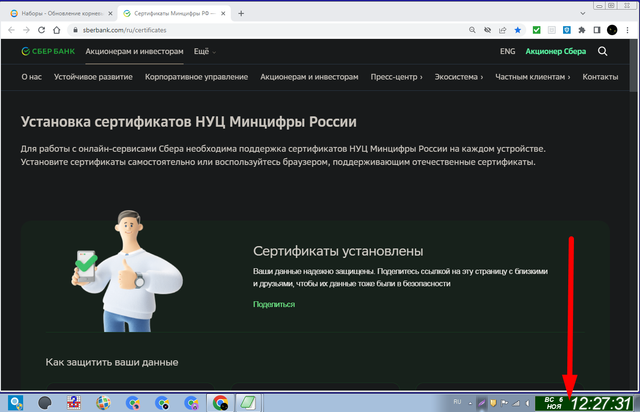Open the browser home page icon
640x412 pixels.
56,30
